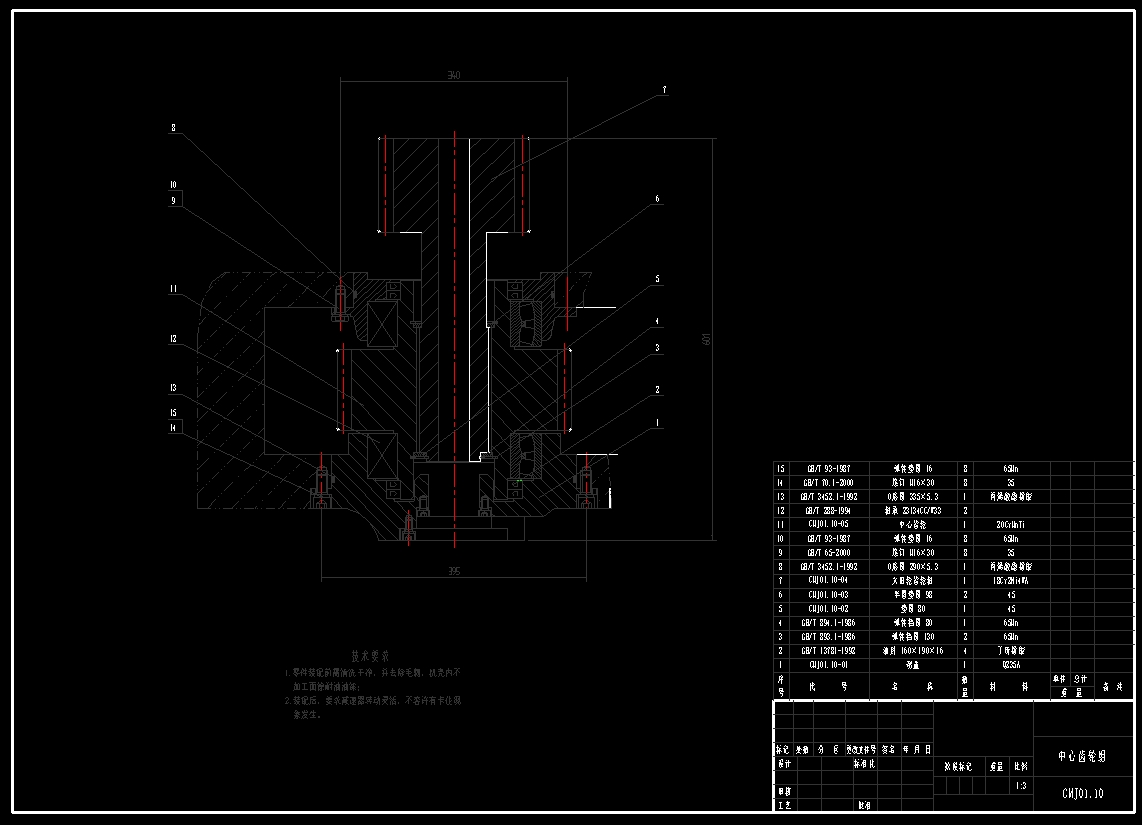Click the 18Cr2Ni4WA material cell
Screen dimensions: 1142x825
coord(1011,580)
